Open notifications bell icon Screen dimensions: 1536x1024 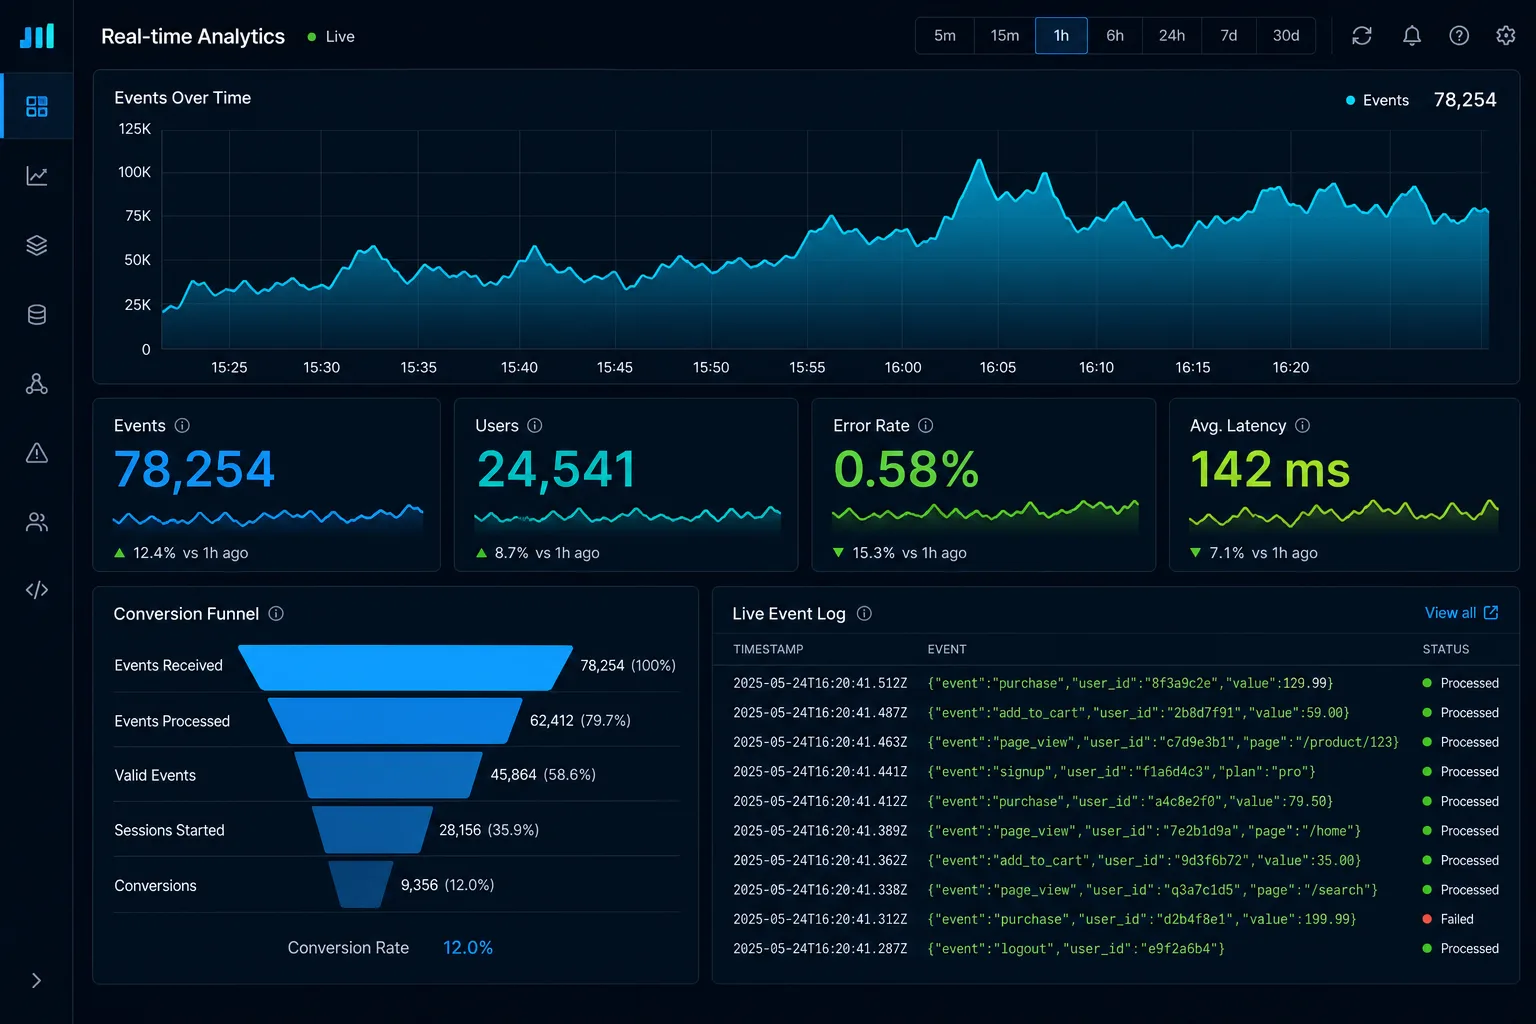pyautogui.click(x=1412, y=36)
